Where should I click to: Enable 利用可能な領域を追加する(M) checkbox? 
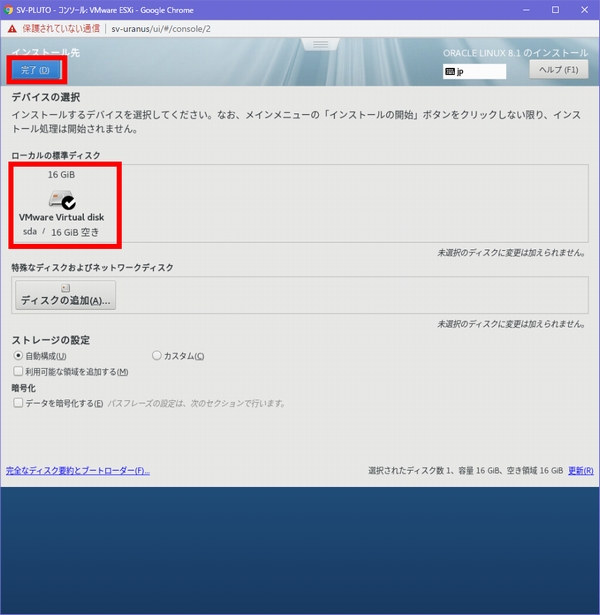(x=18, y=371)
